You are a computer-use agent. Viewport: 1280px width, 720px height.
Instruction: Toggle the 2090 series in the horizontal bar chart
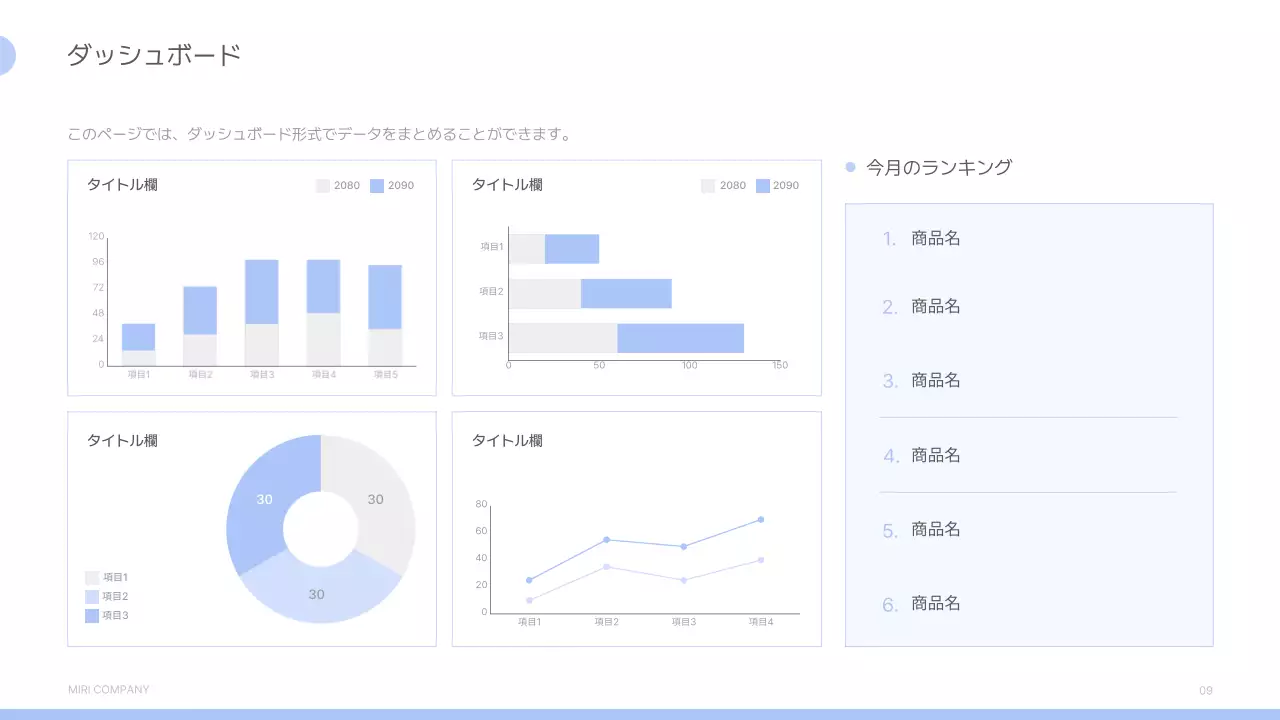[x=763, y=185]
